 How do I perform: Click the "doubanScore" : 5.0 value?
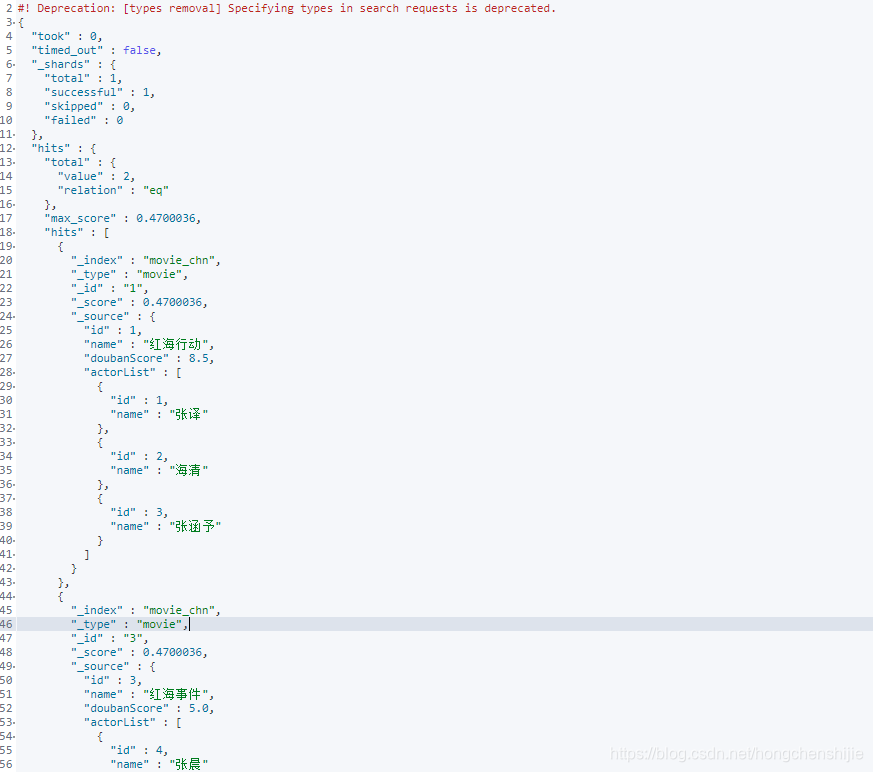[198, 709]
